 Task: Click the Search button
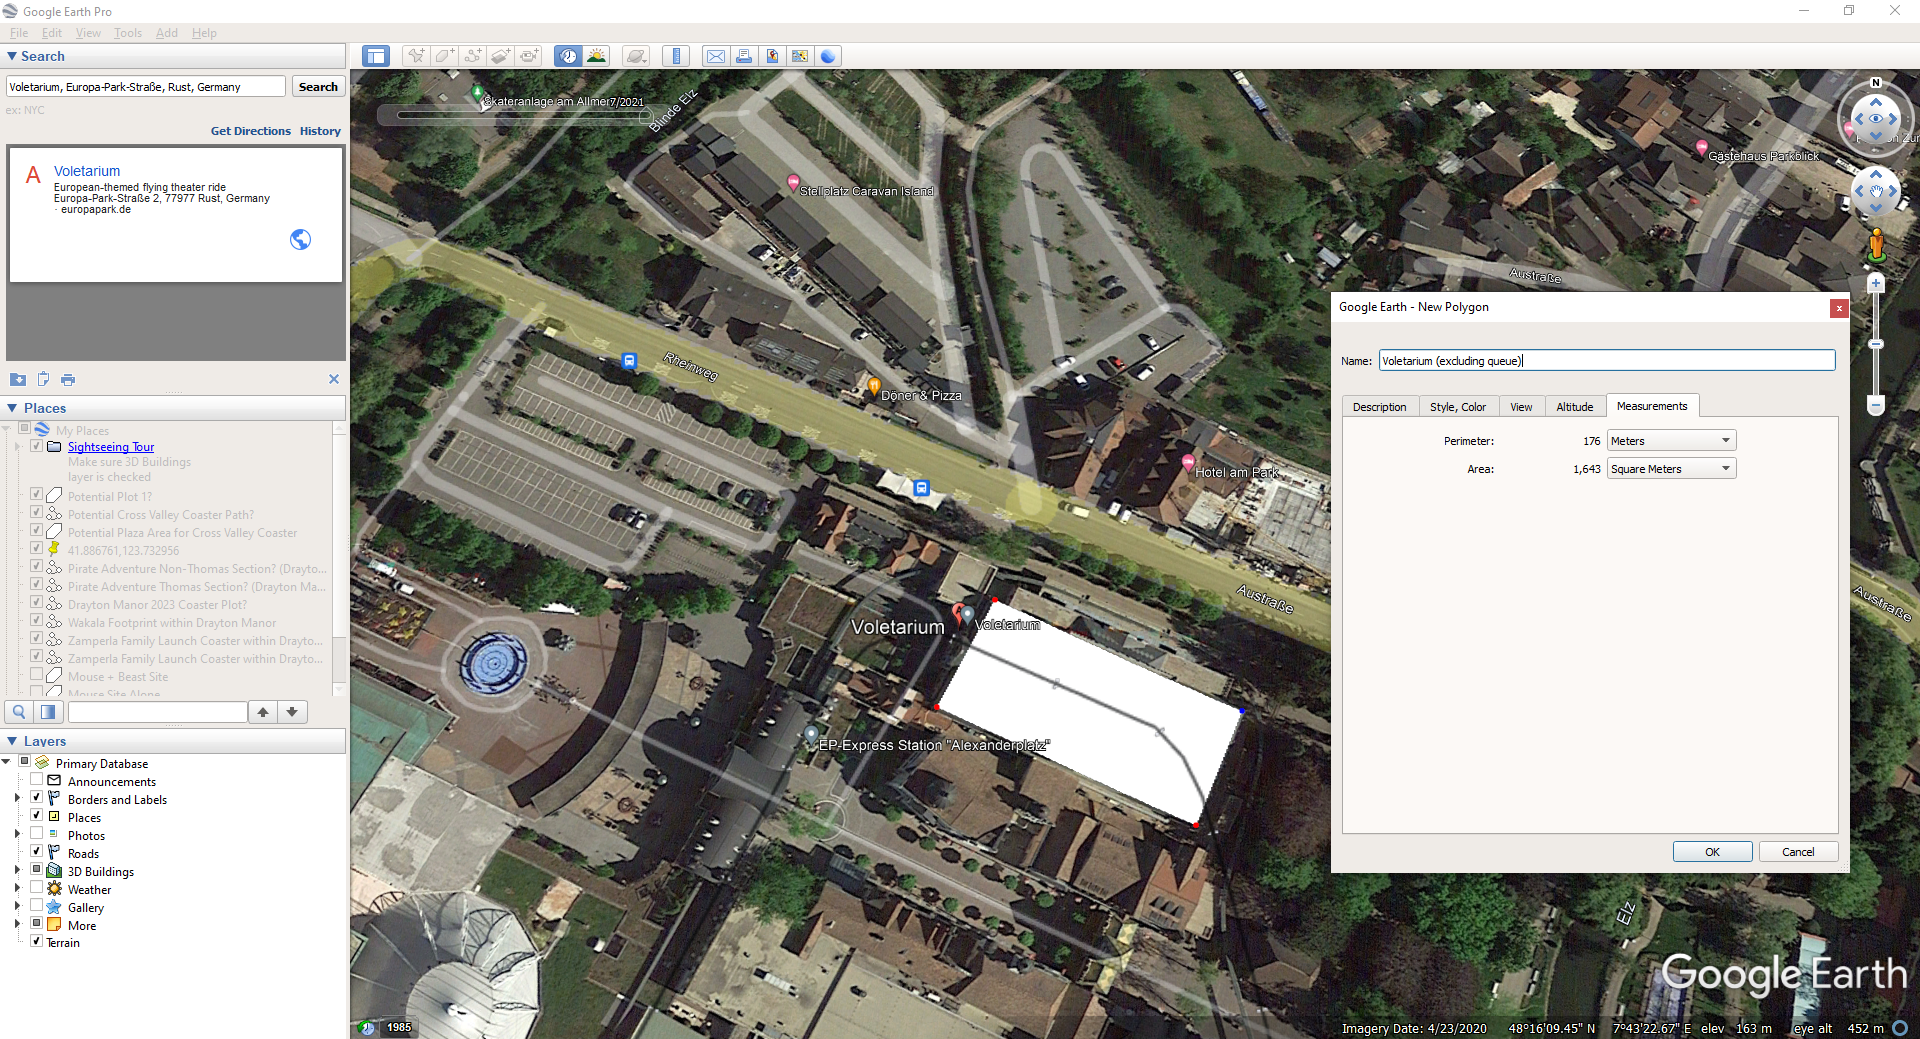click(x=318, y=87)
